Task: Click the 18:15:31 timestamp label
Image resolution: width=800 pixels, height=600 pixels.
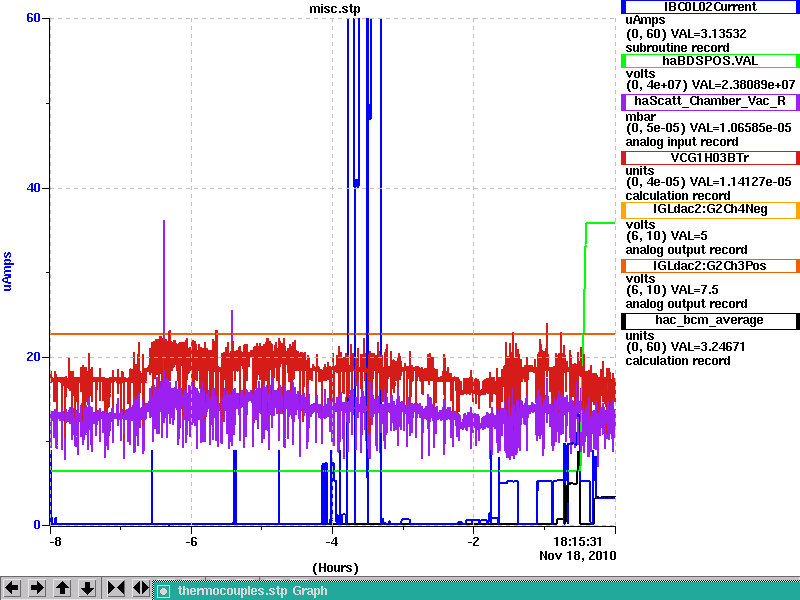Action: tap(578, 542)
